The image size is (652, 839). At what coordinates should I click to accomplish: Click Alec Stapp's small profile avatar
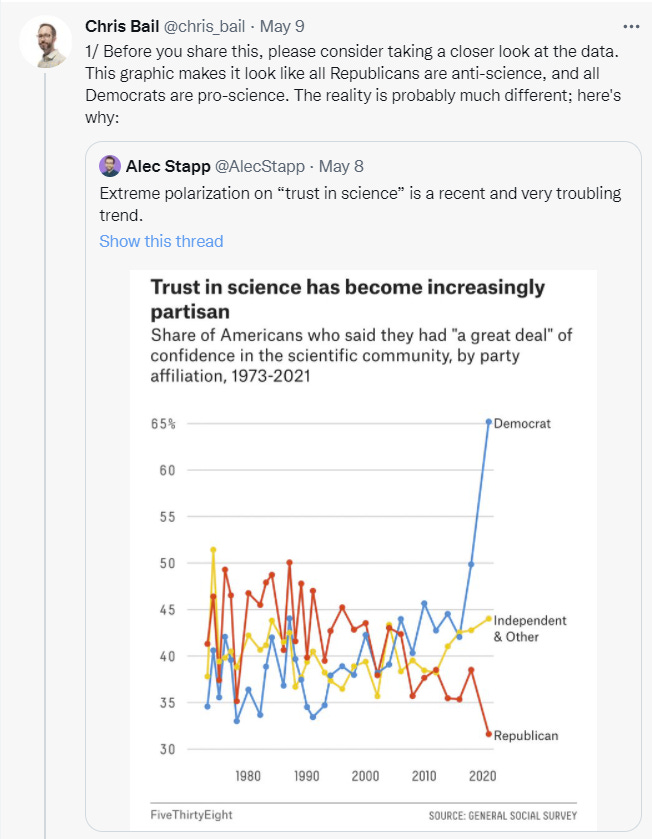tap(110, 166)
